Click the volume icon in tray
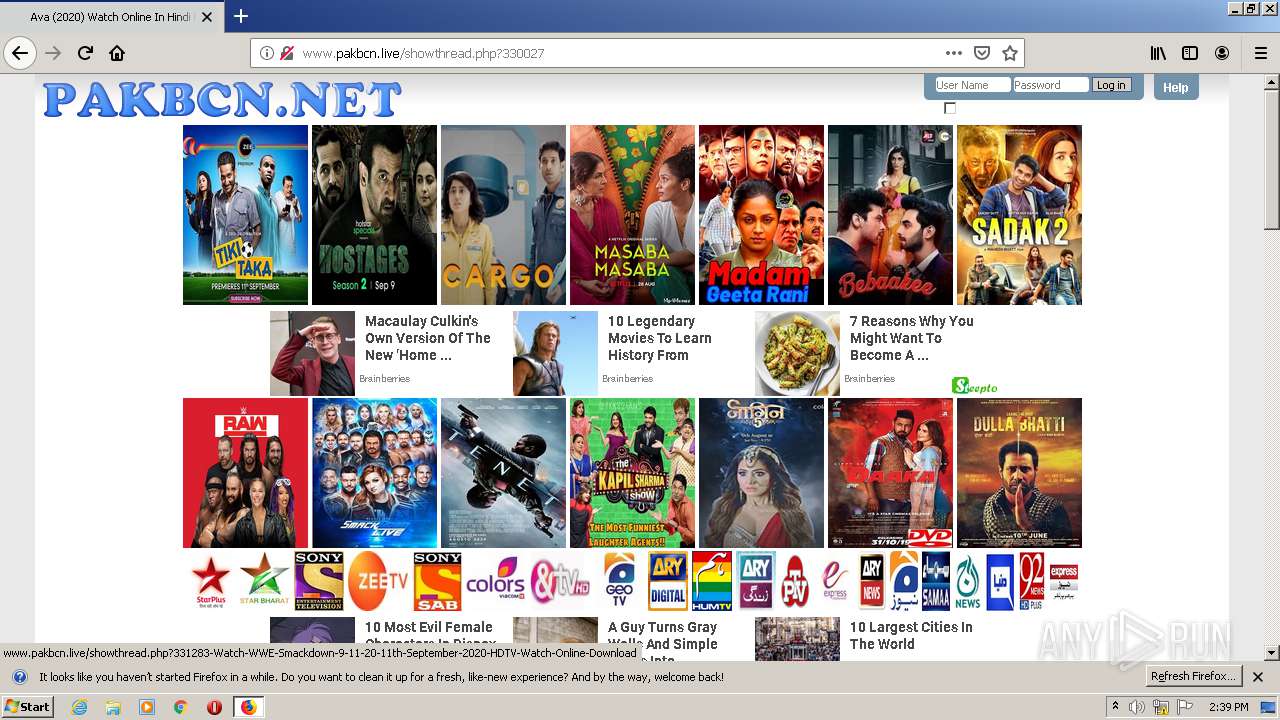 (x=1137, y=707)
